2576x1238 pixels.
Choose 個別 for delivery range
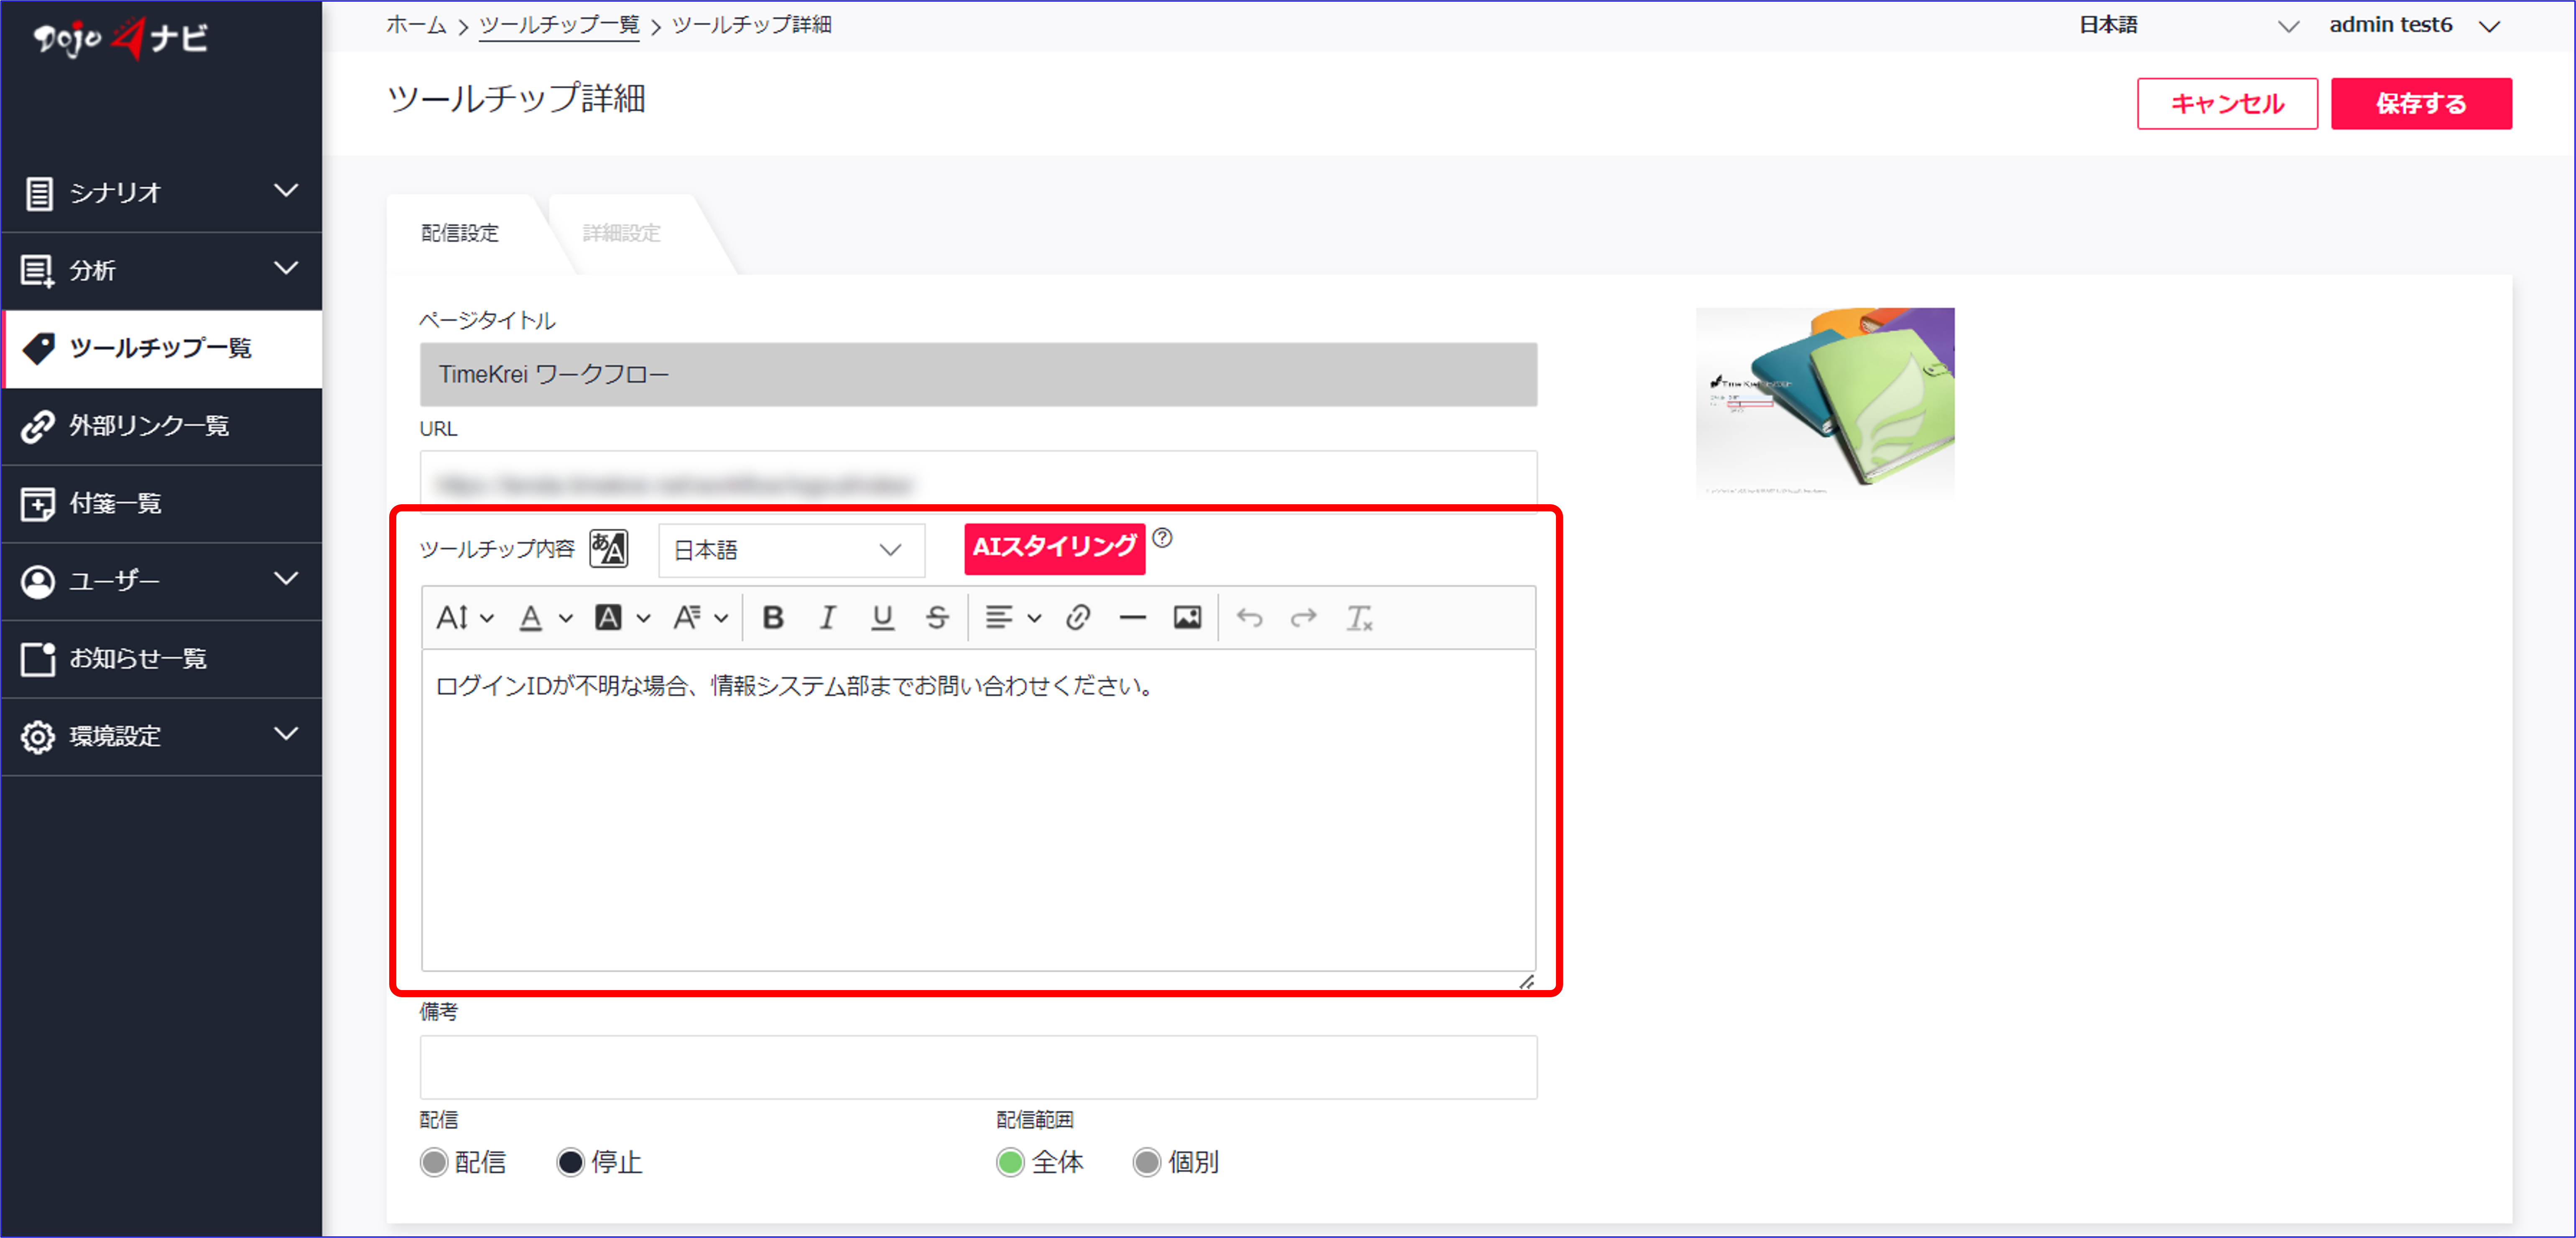(1147, 1162)
